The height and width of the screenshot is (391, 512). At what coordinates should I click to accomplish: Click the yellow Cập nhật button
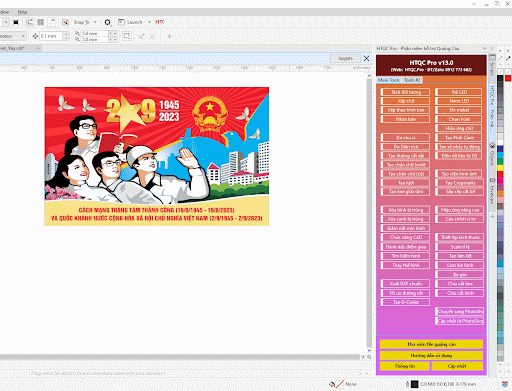(457, 366)
